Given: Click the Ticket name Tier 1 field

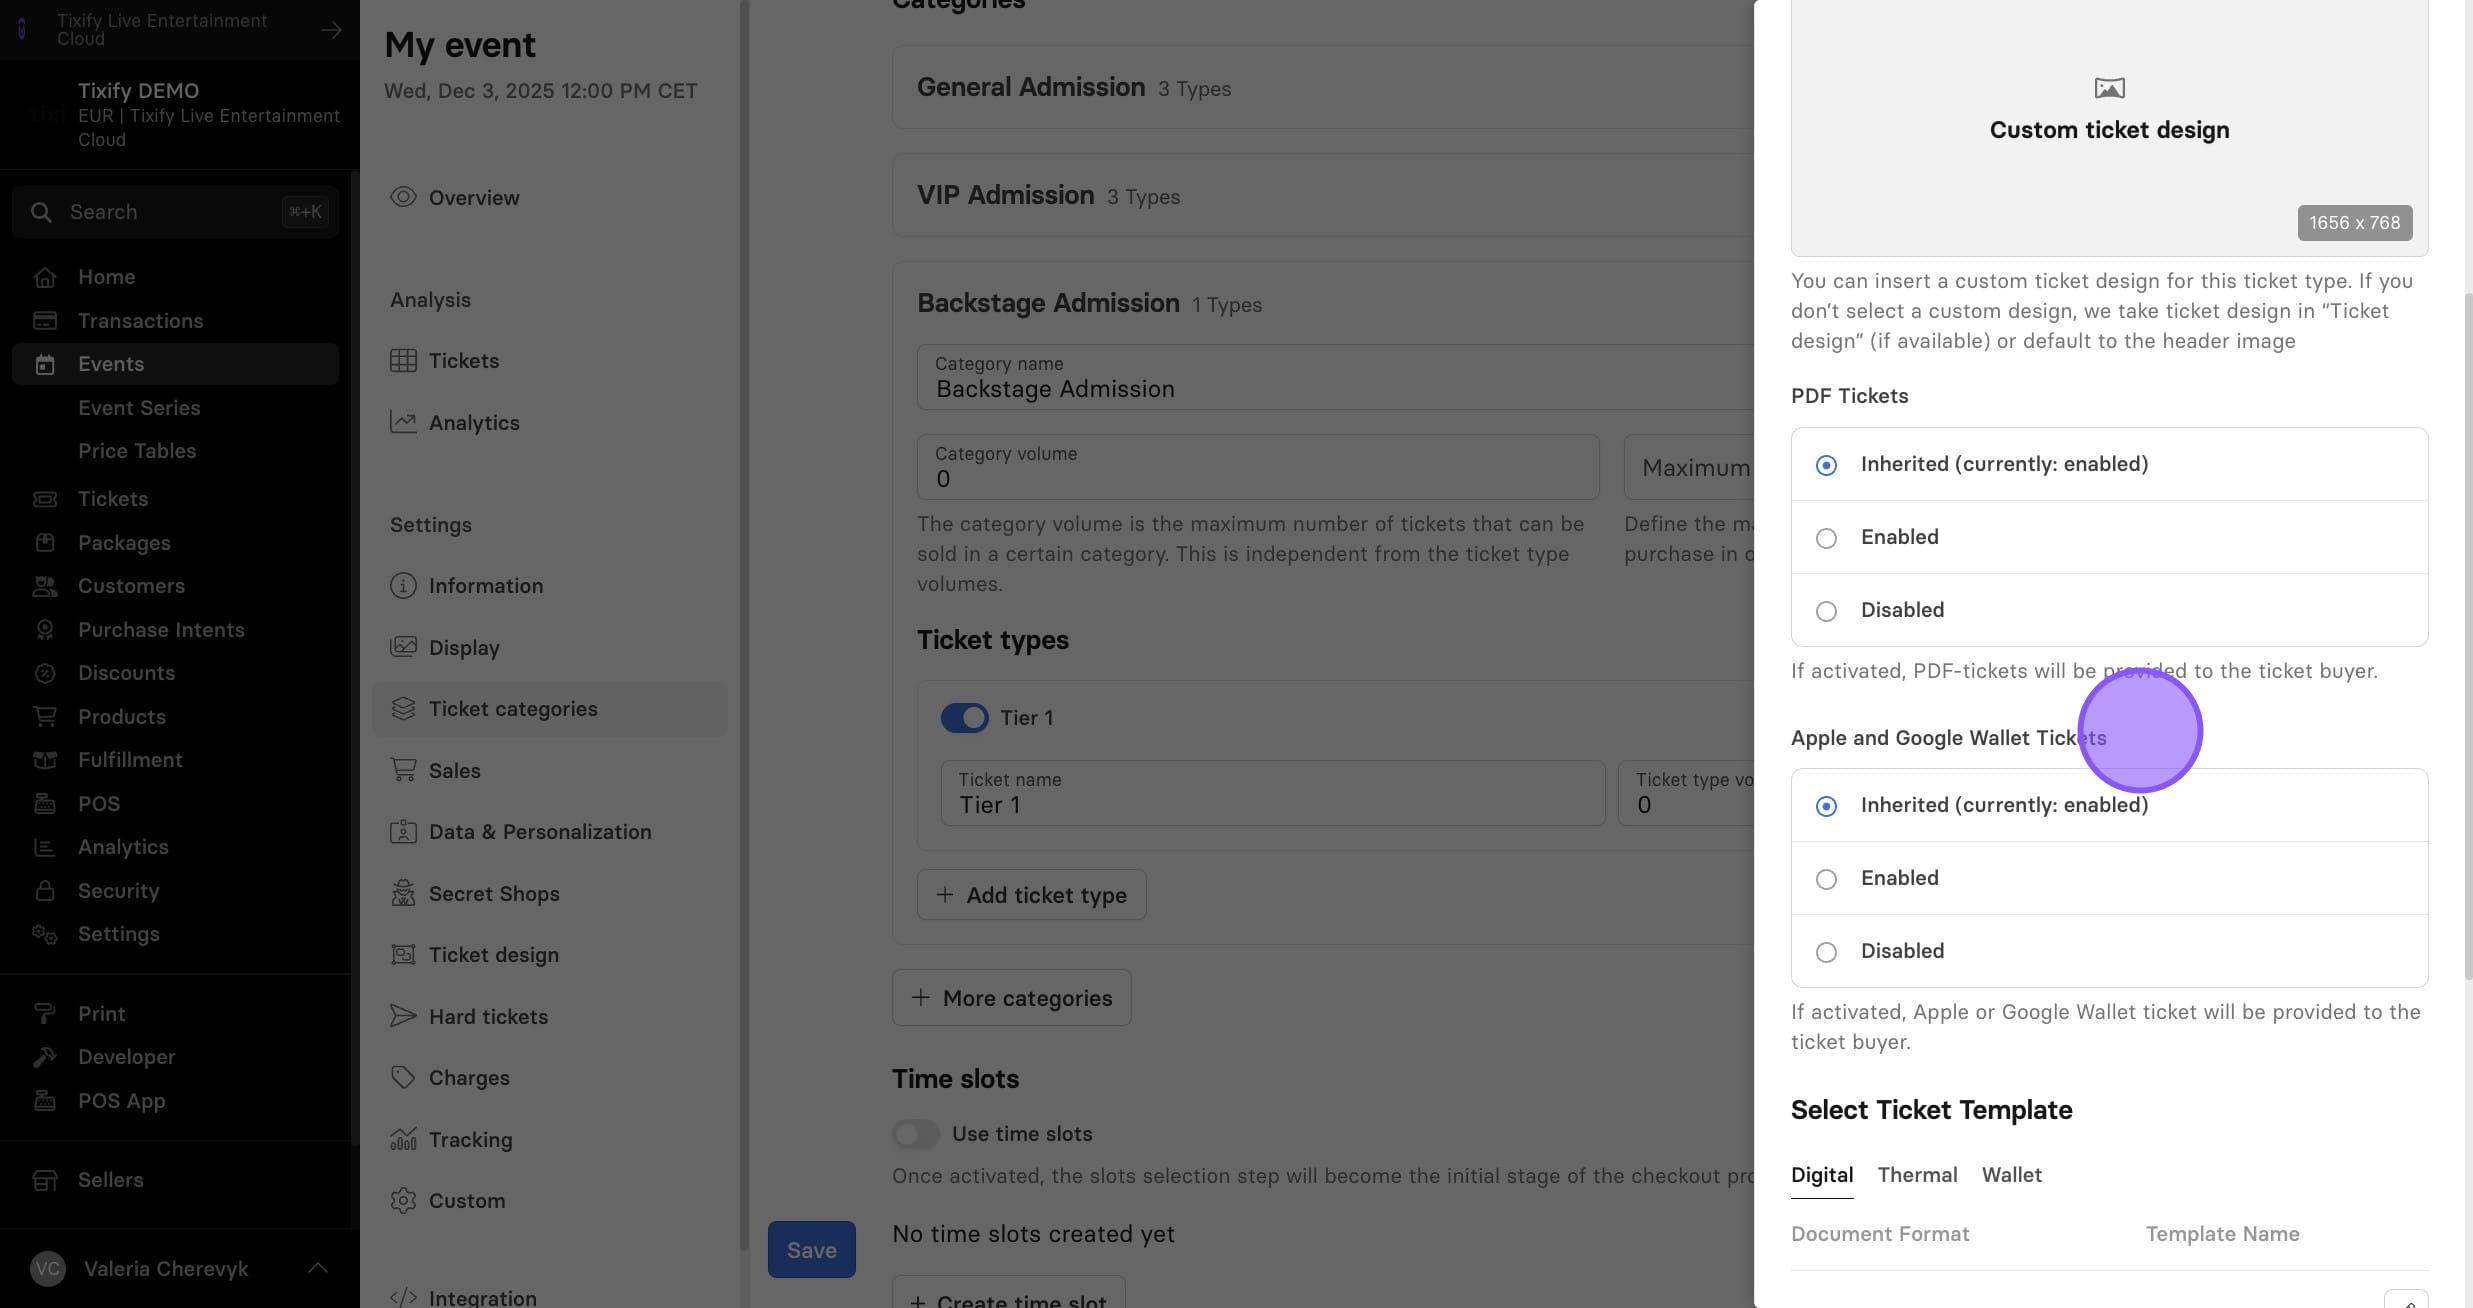Looking at the screenshot, I should click(1272, 793).
